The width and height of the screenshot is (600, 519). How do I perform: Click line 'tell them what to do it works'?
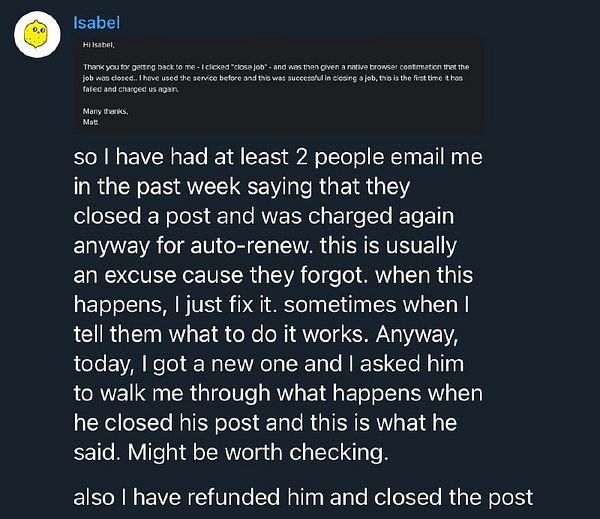pos(266,334)
